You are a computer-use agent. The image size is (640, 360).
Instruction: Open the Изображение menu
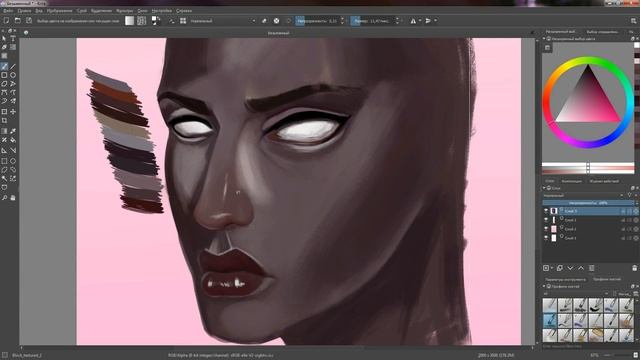[x=60, y=11]
